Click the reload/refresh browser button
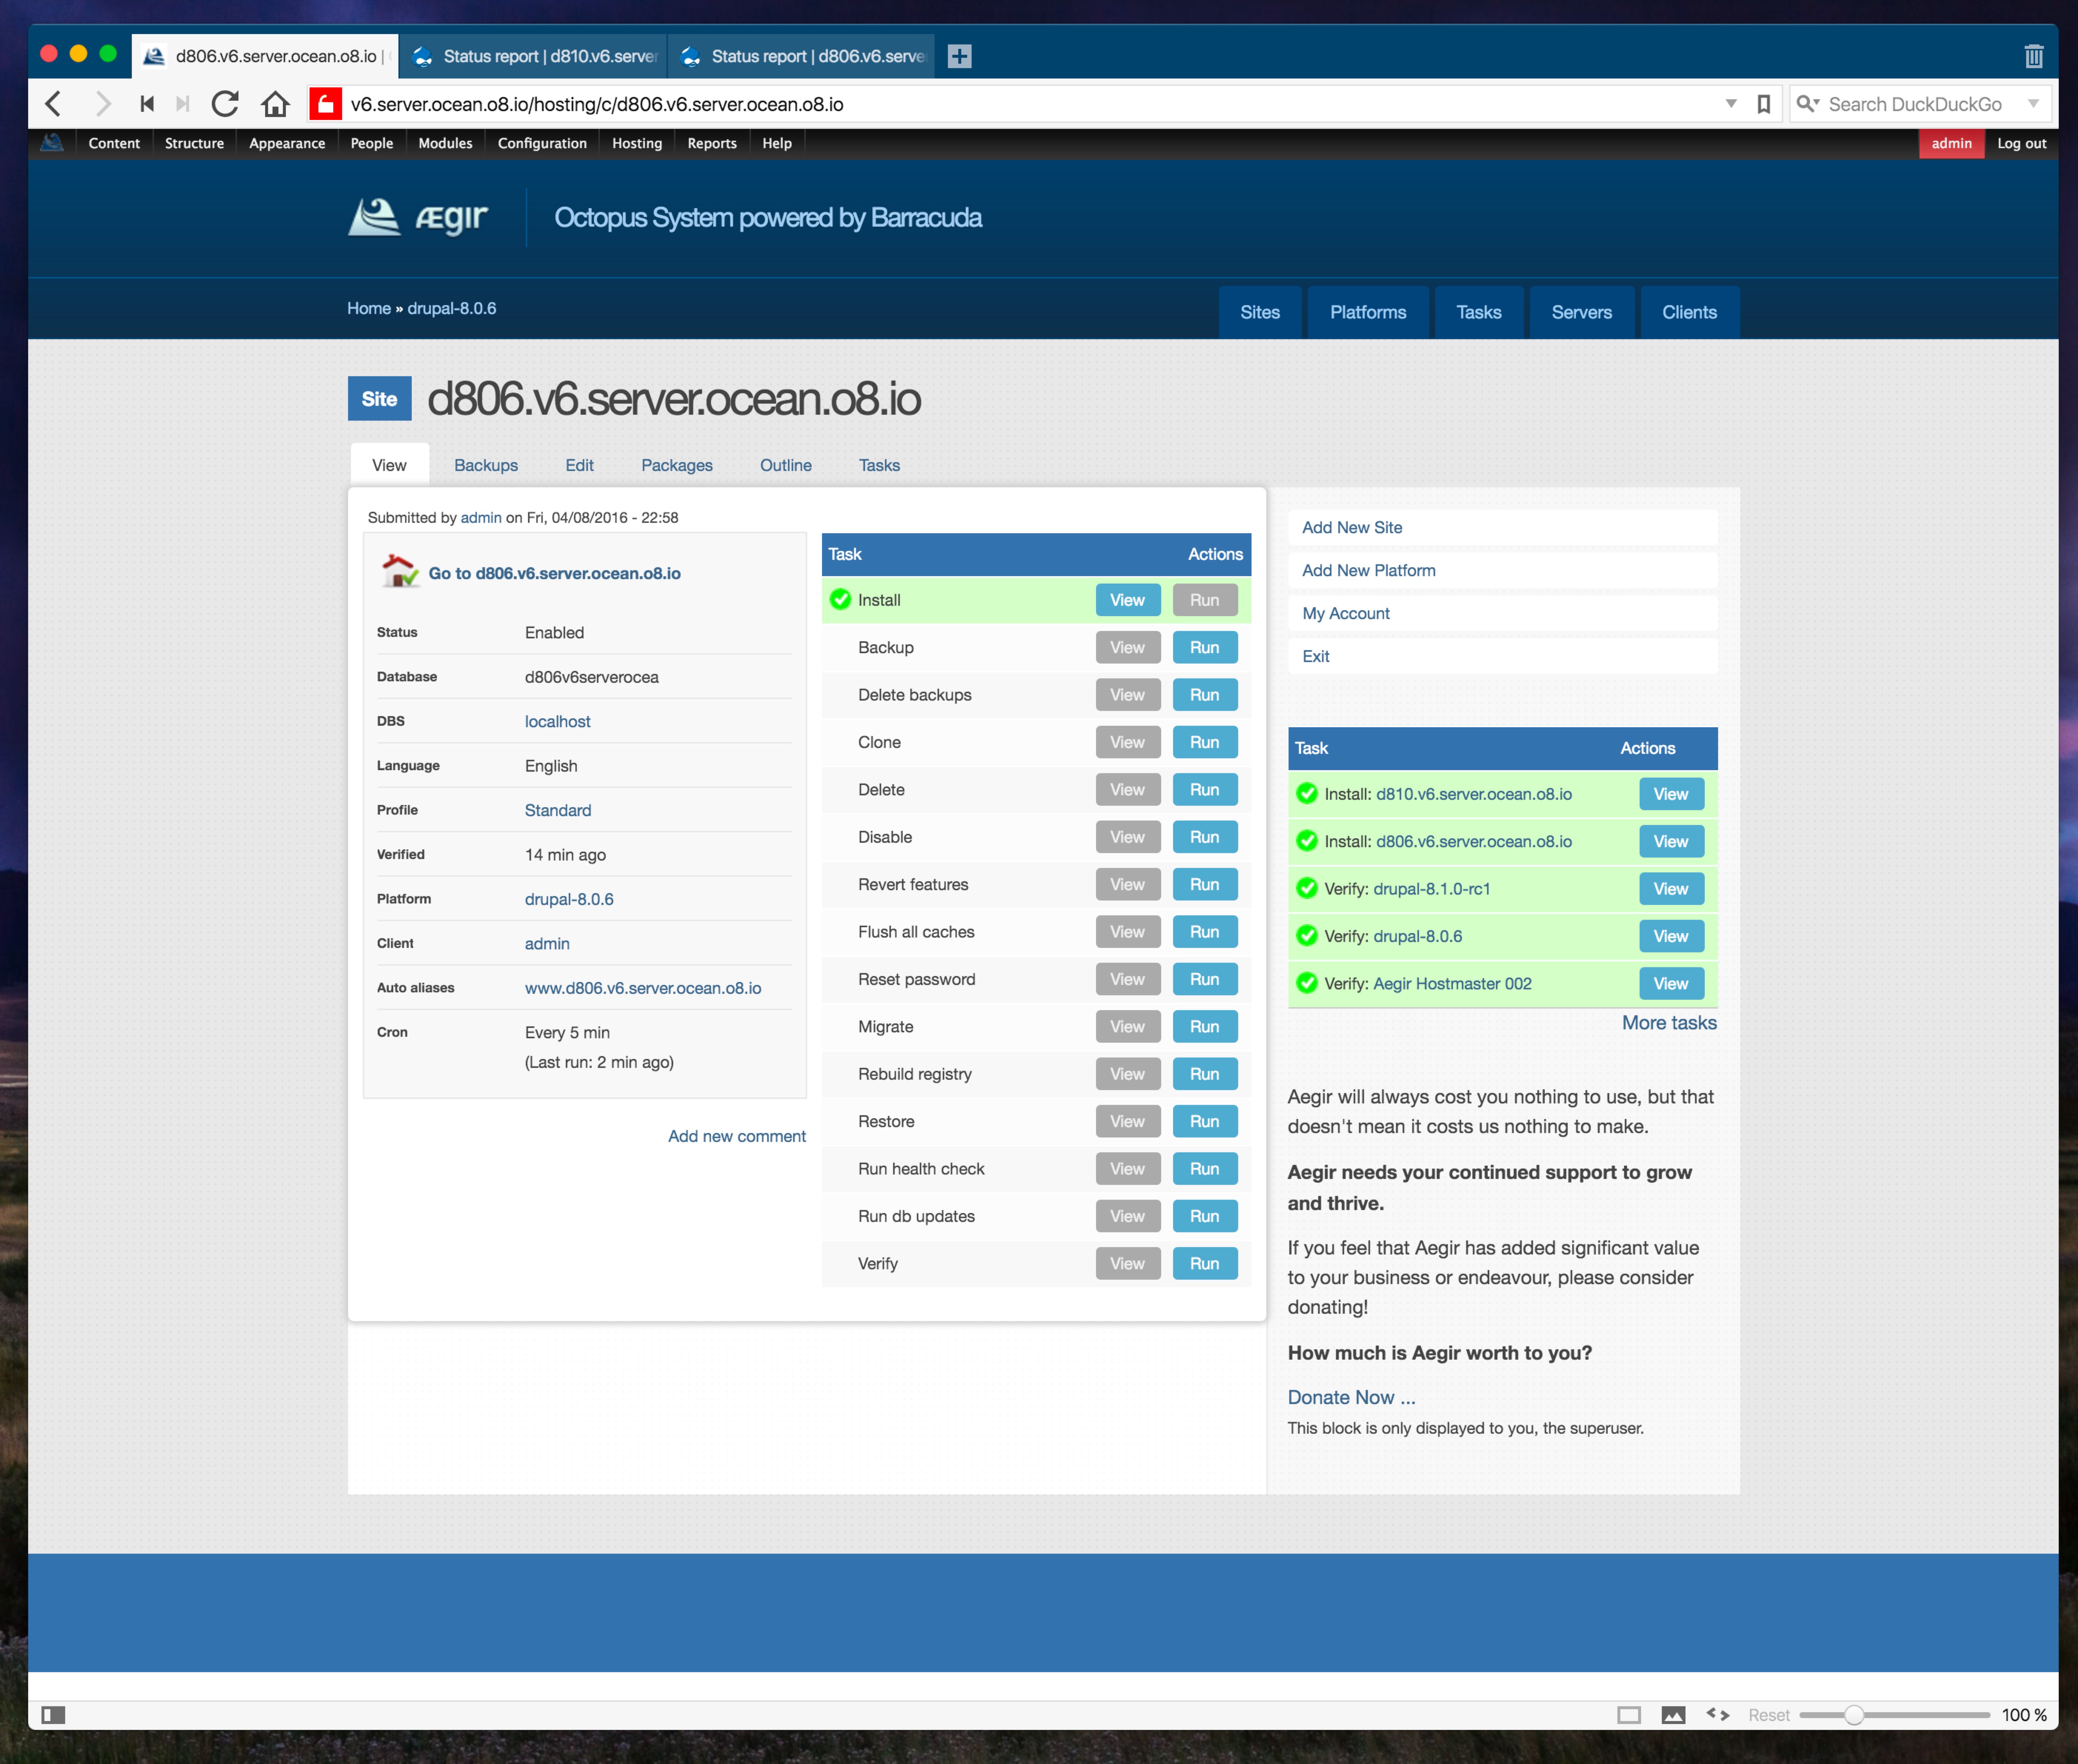Viewport: 2078px width, 1764px height. (224, 103)
